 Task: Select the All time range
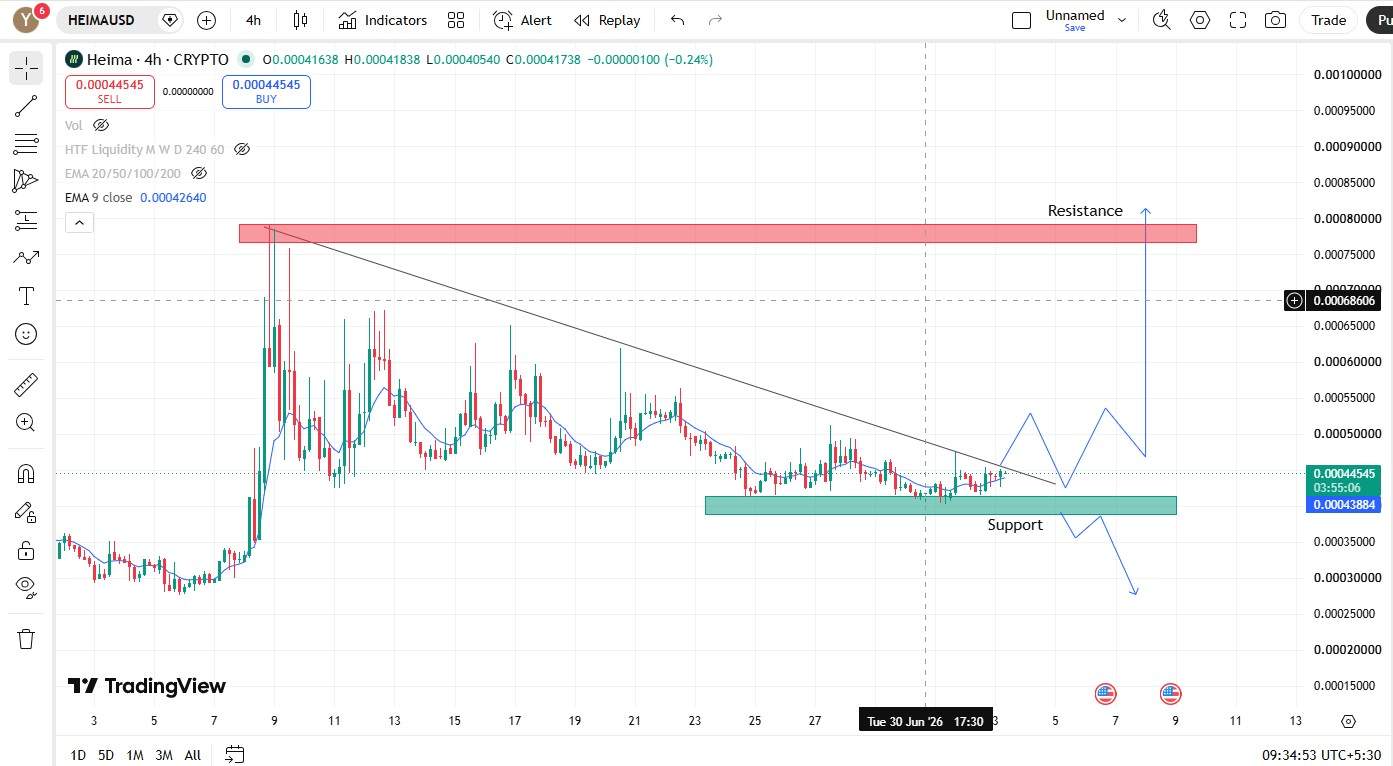coord(193,755)
